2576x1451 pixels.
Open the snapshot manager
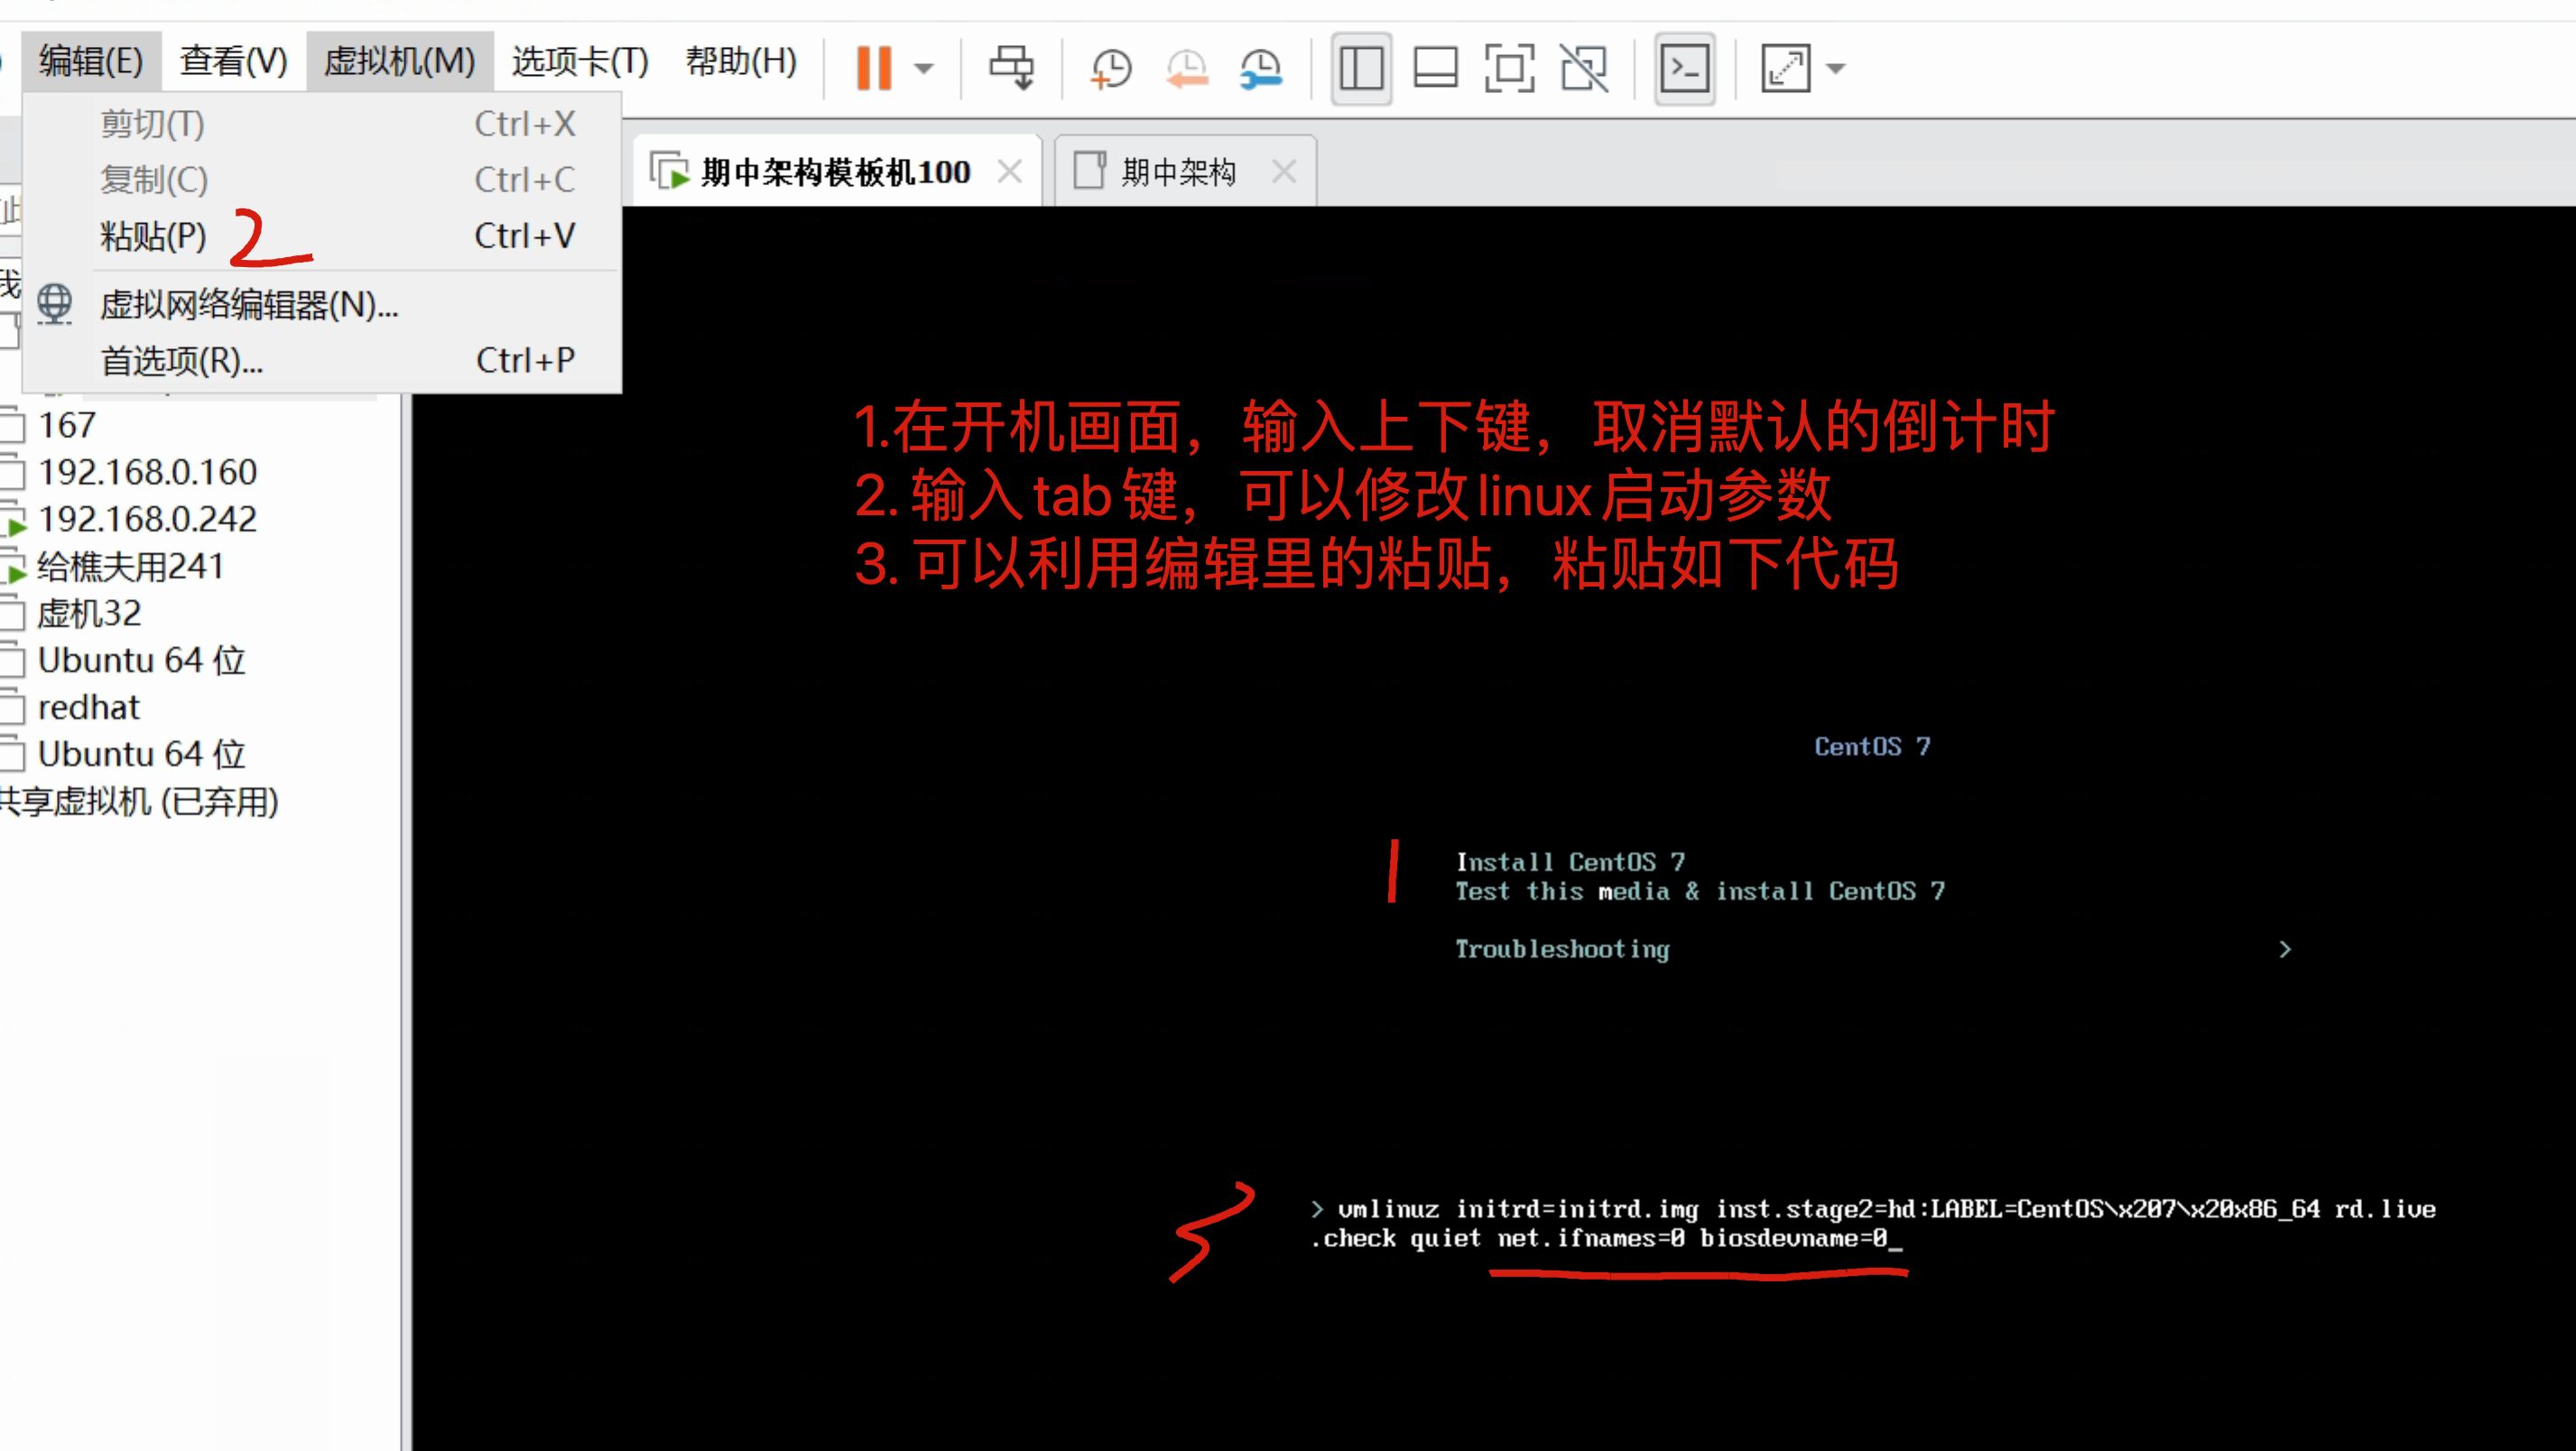1260,67
